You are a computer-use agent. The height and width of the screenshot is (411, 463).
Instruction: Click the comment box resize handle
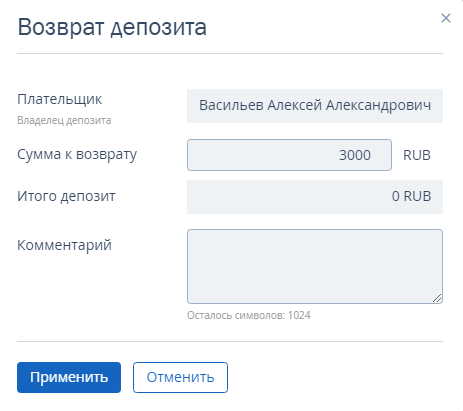pos(437,298)
